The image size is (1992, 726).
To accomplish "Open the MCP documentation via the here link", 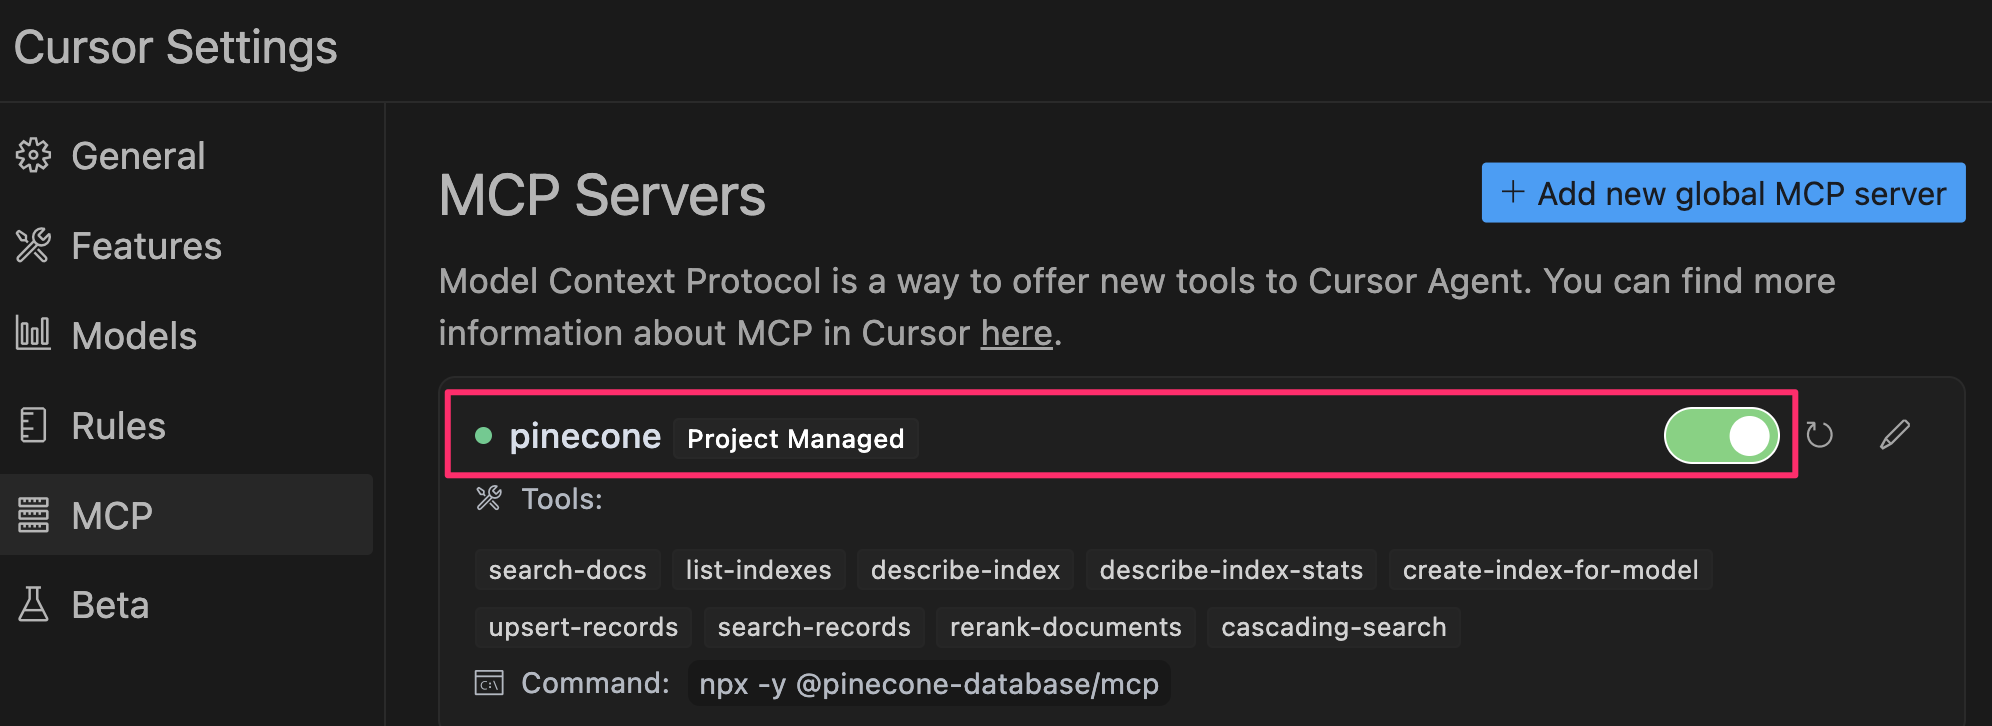I will click(1016, 332).
